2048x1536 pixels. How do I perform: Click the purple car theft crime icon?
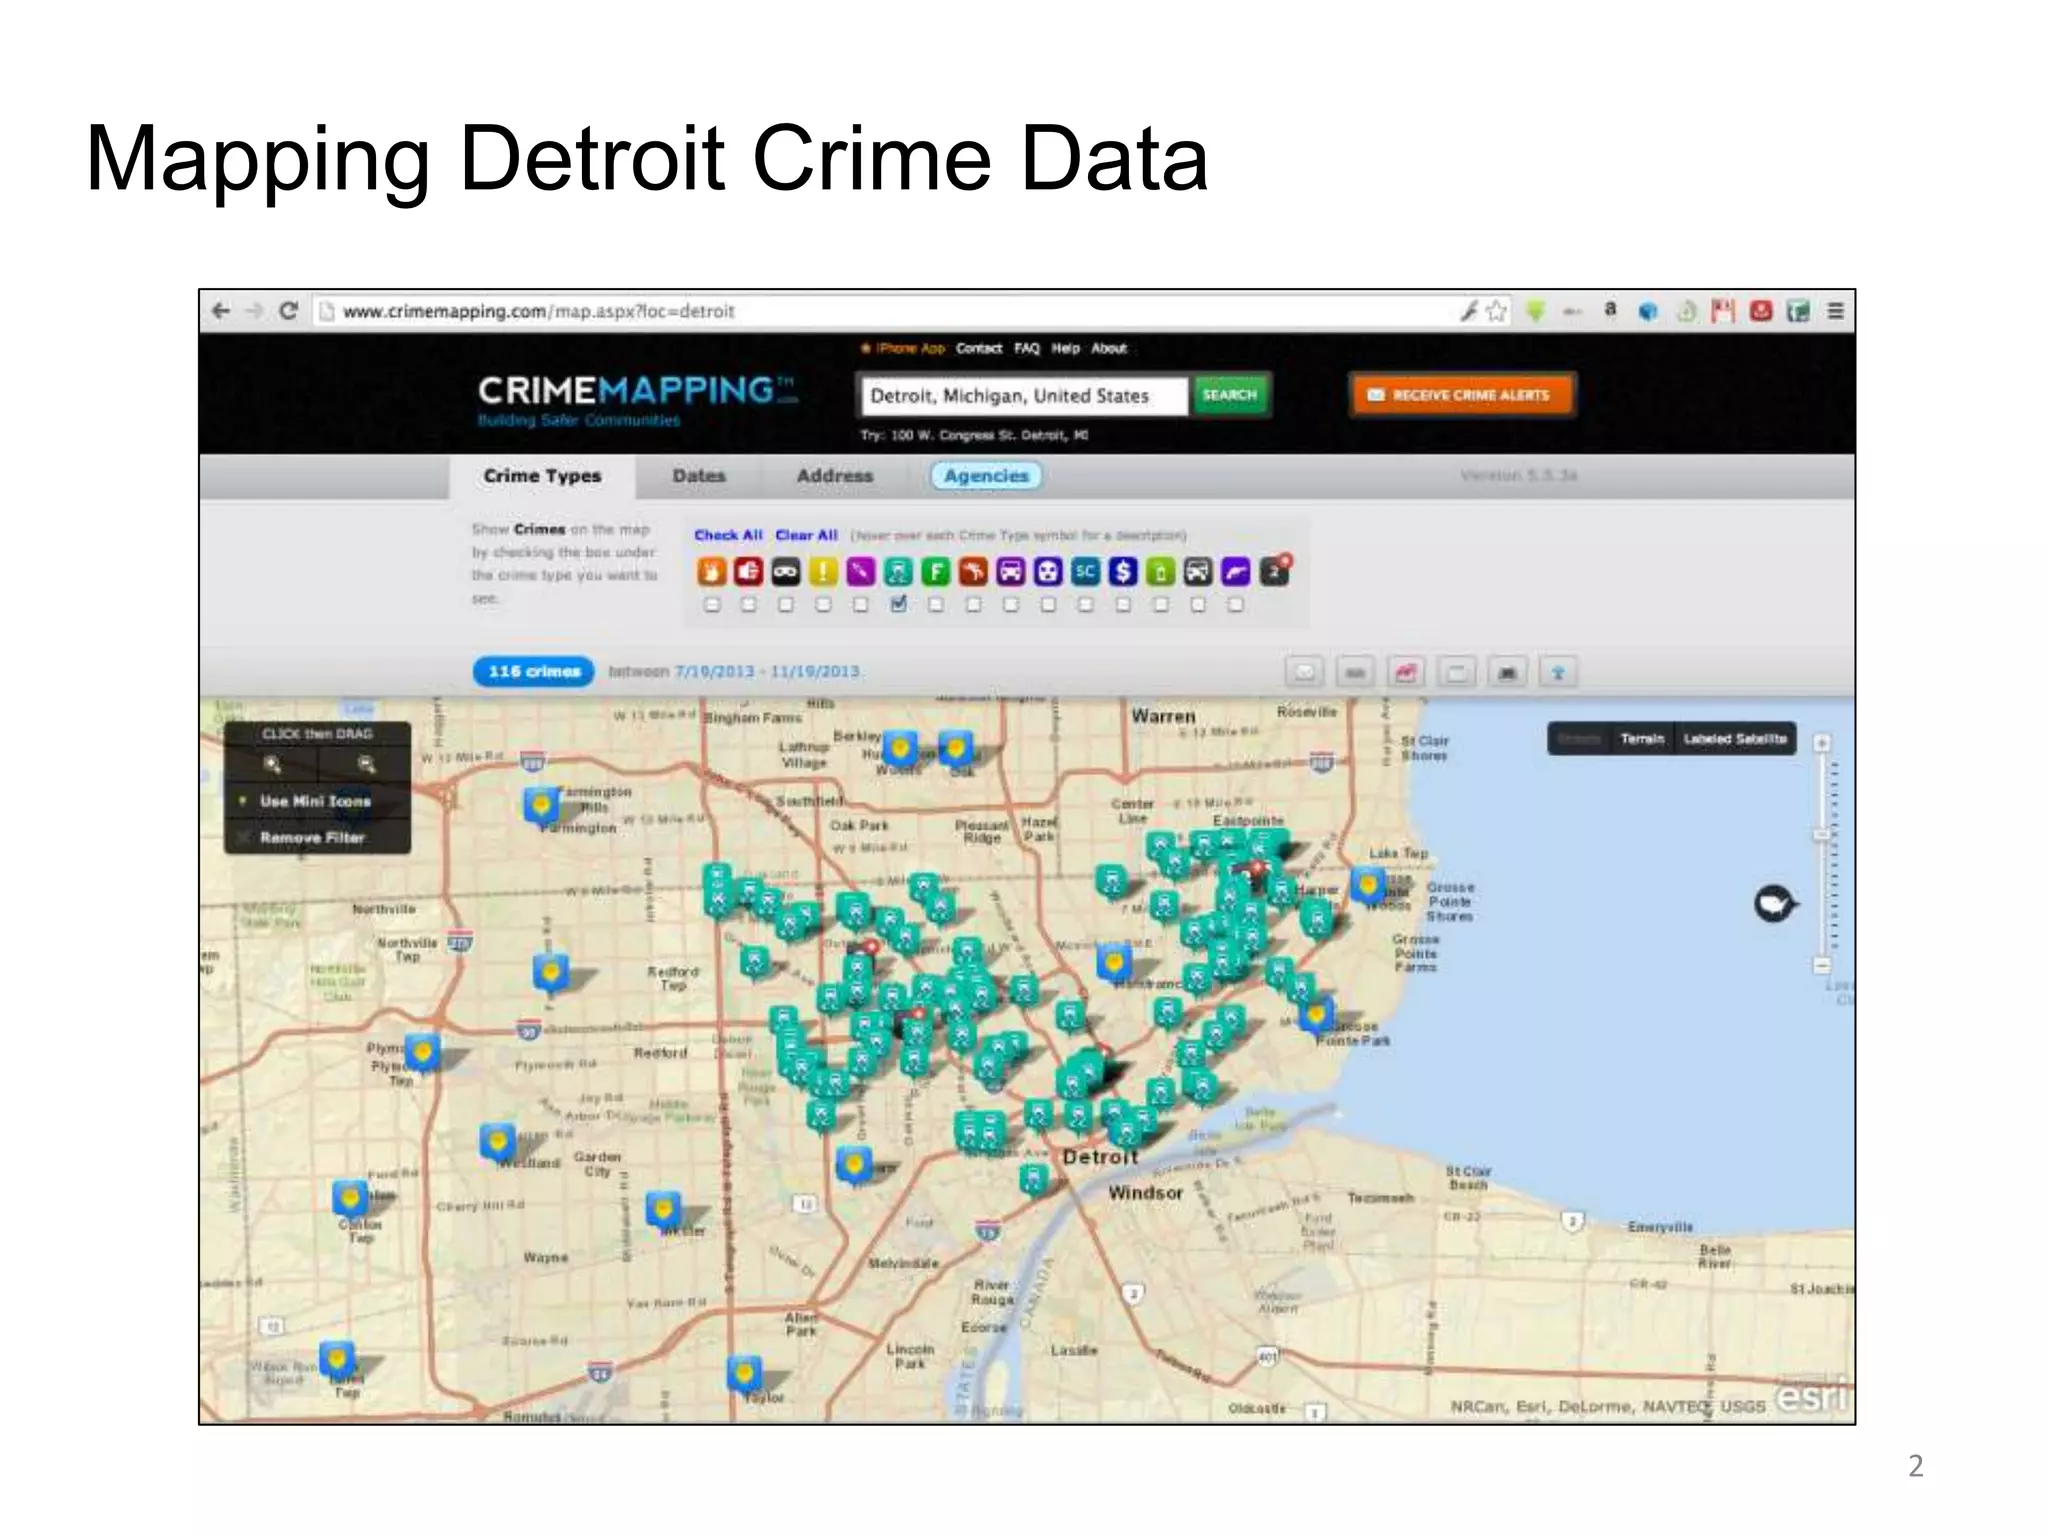point(1011,571)
